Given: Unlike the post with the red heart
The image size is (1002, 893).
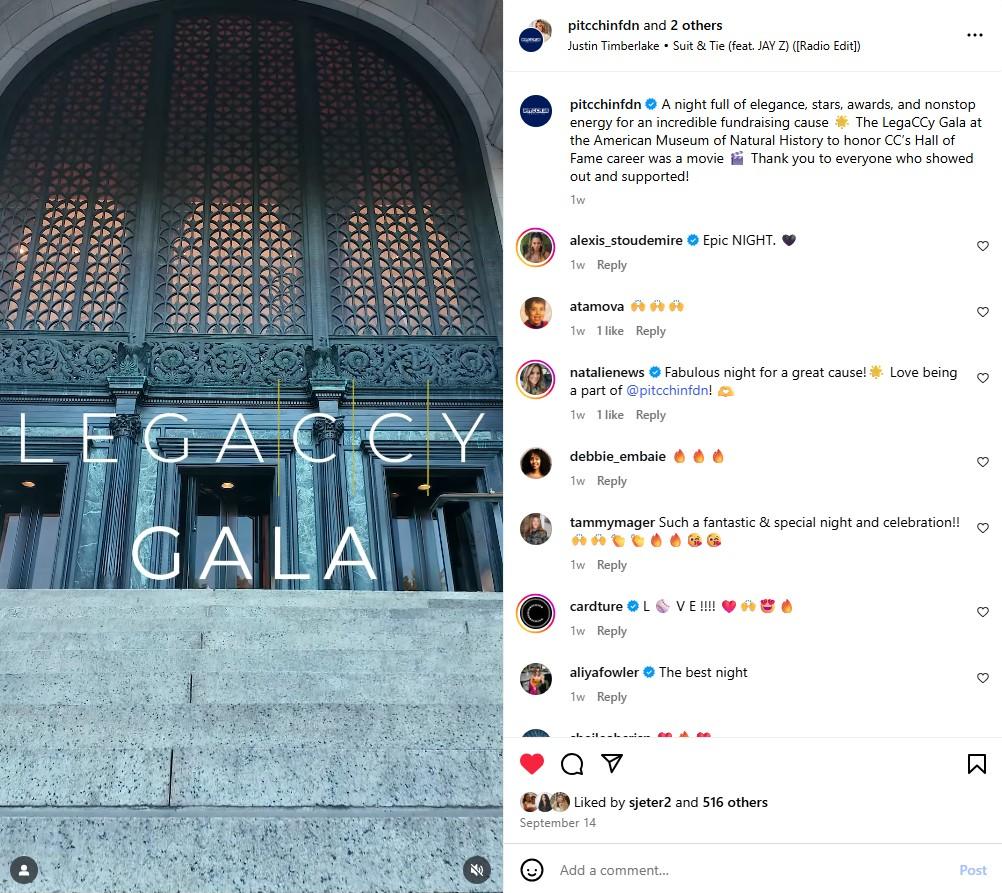Looking at the screenshot, I should [x=531, y=763].
